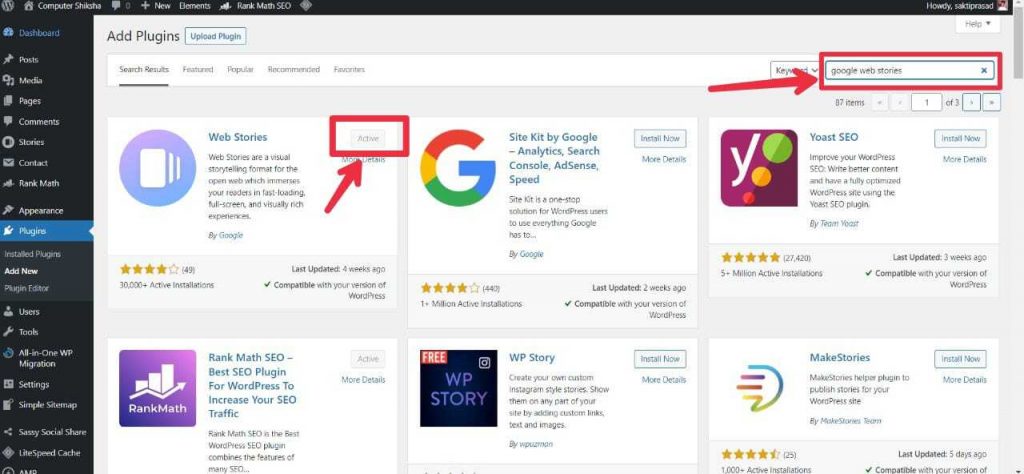Click the Upload Plugin button

(x=216, y=37)
